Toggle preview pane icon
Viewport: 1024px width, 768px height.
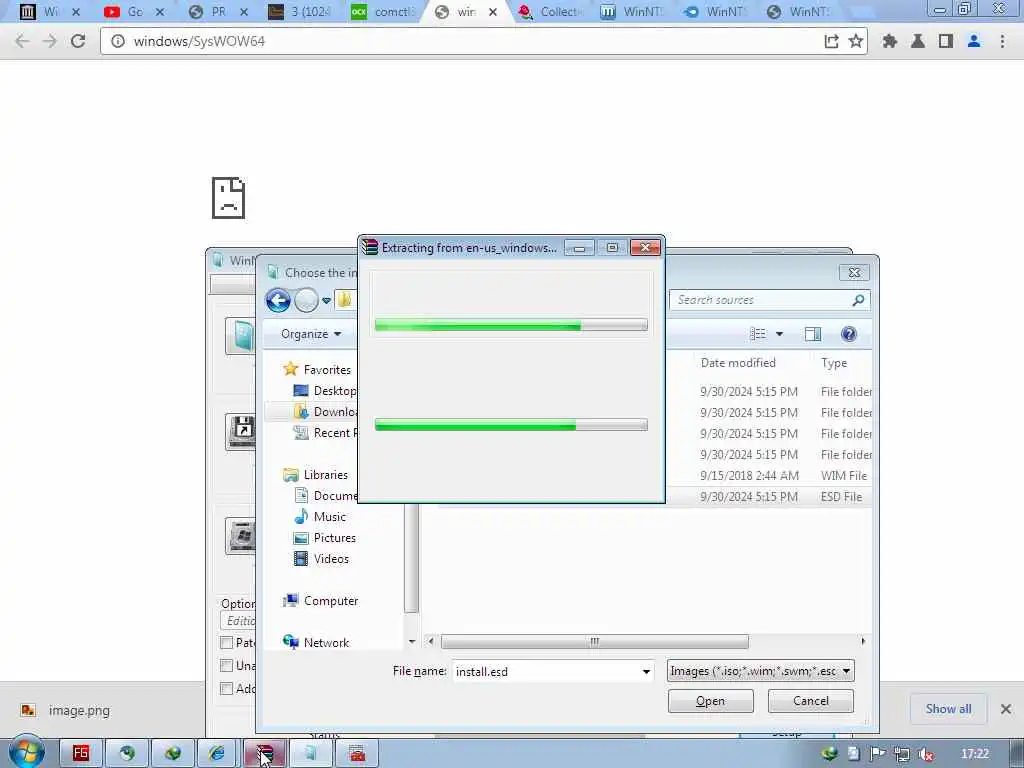(x=813, y=334)
